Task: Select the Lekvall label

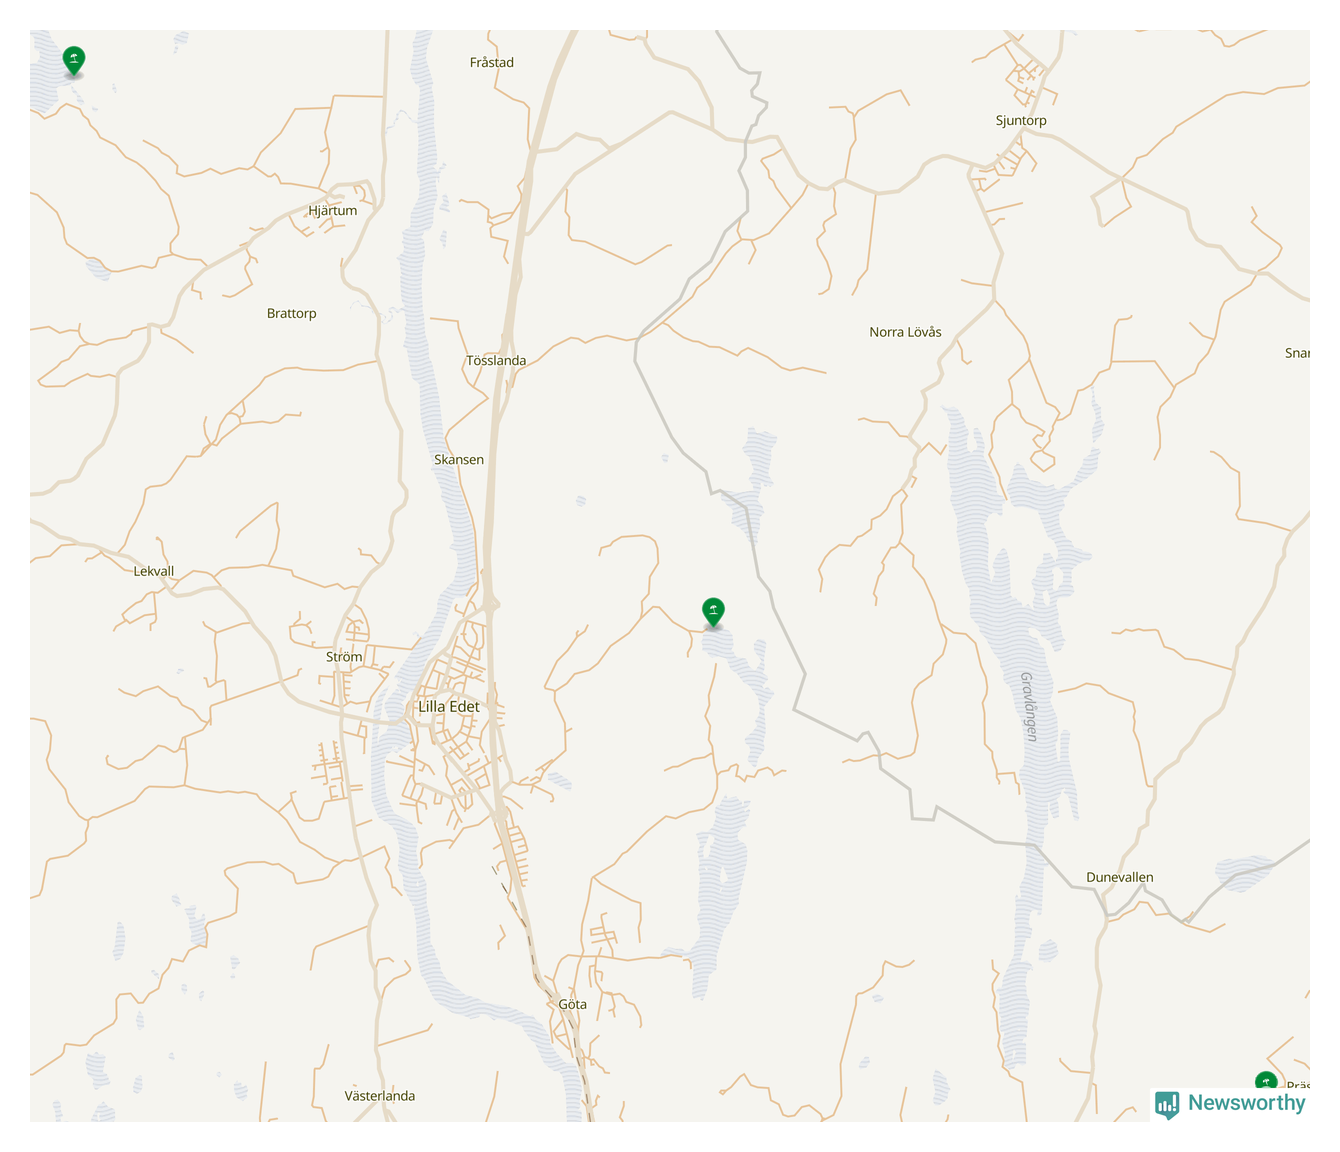Action: (x=154, y=571)
